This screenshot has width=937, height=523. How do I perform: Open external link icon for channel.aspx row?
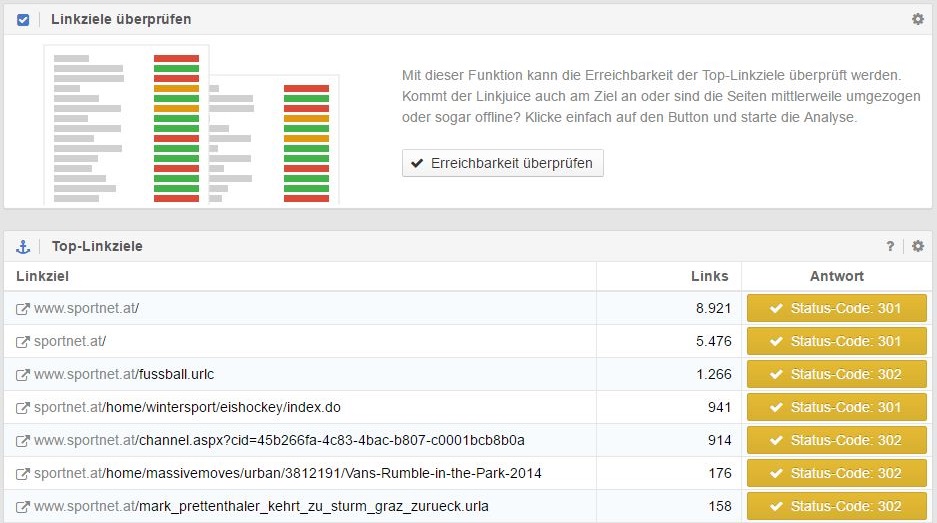23,441
